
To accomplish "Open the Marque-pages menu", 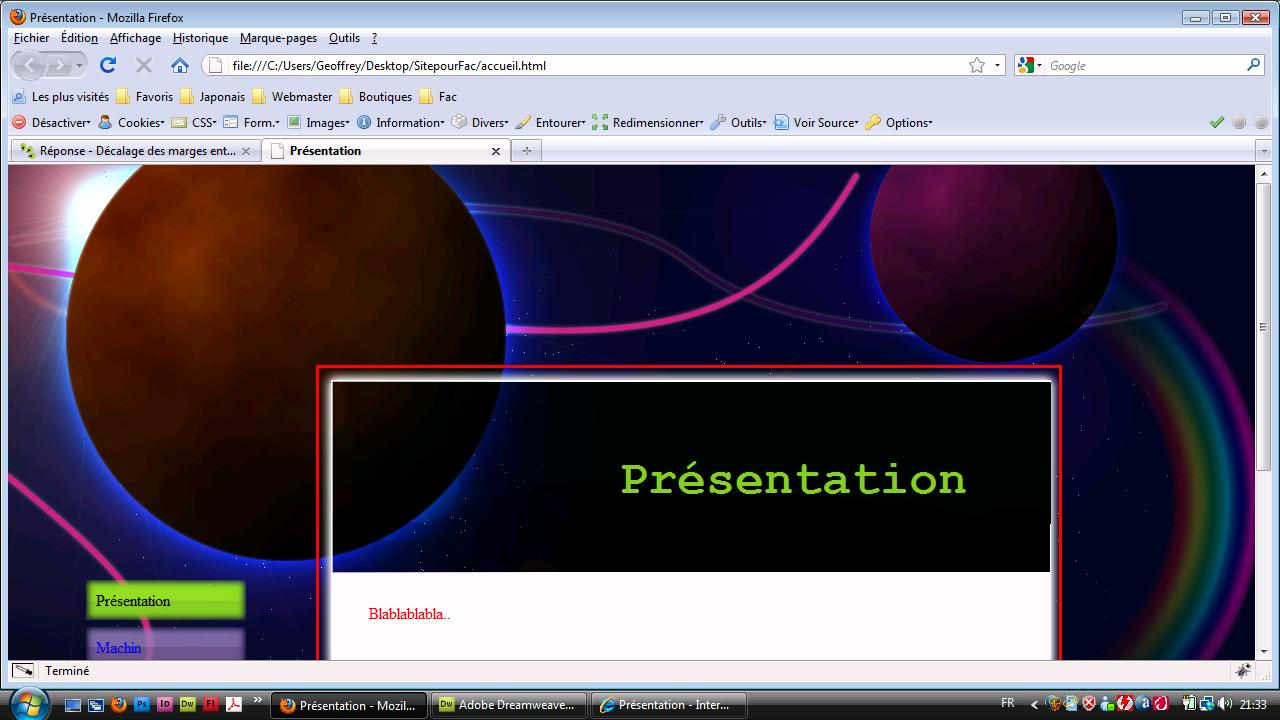I will [x=278, y=38].
